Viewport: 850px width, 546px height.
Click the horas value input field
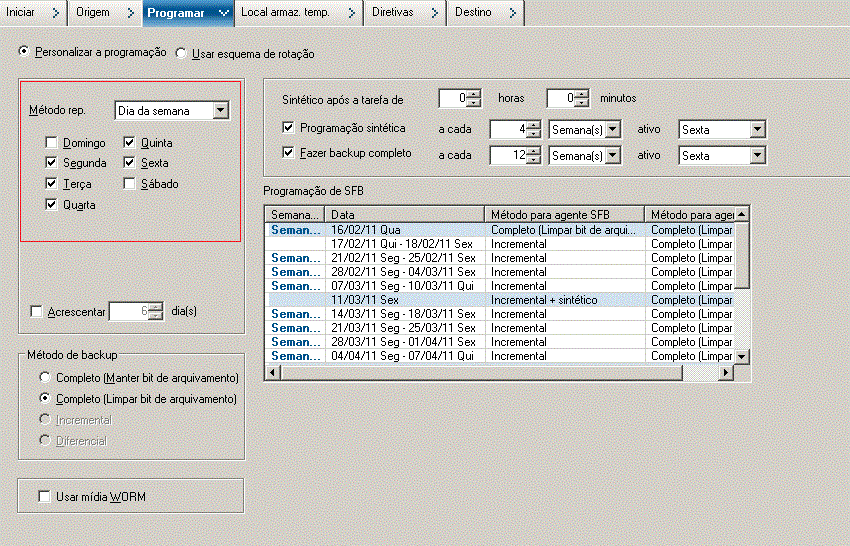point(453,98)
